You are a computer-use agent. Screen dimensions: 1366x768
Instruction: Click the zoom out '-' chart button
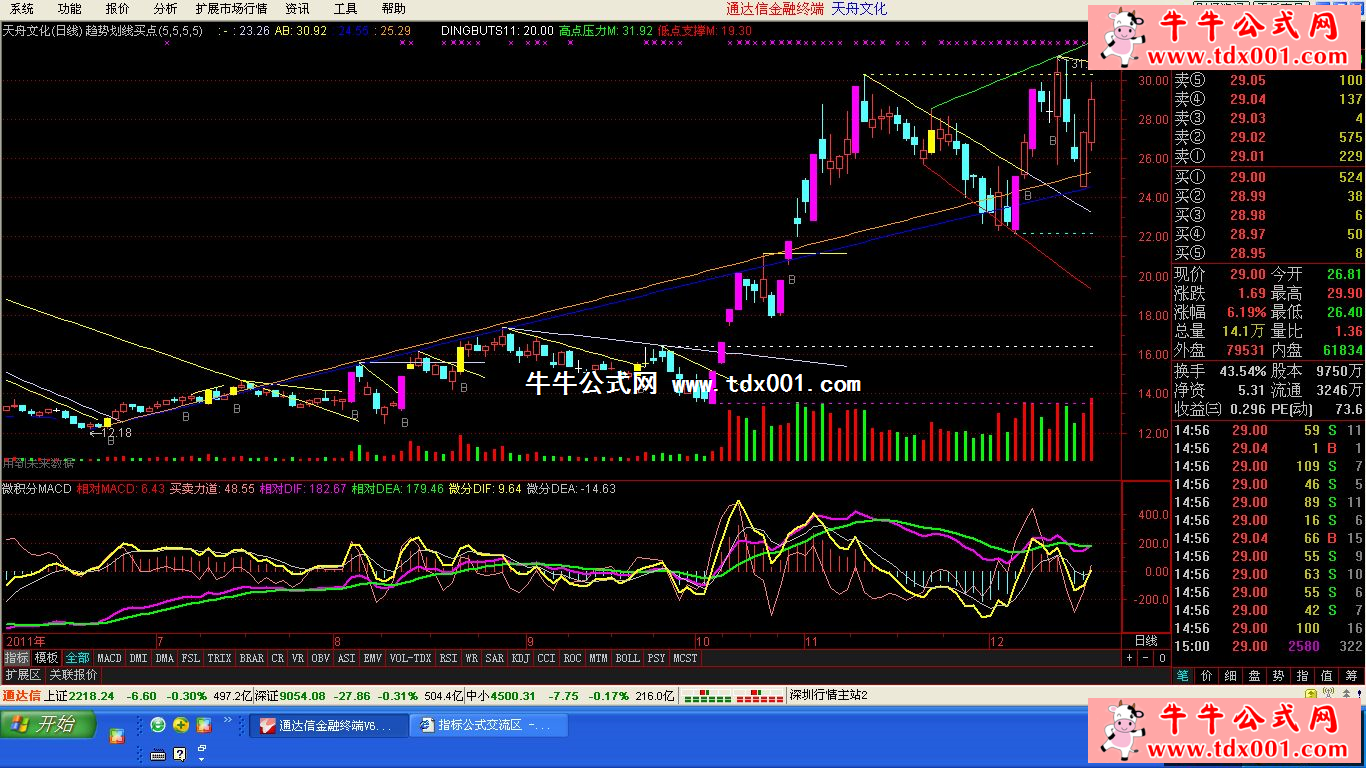click(x=1145, y=658)
